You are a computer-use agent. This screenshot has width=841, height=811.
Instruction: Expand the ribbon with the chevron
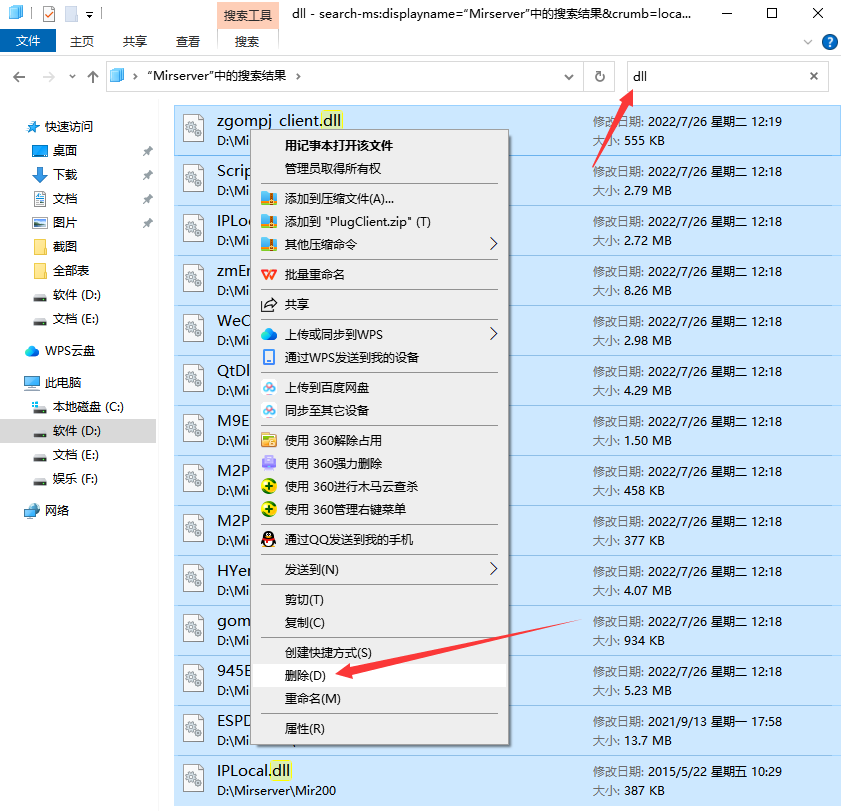click(808, 42)
